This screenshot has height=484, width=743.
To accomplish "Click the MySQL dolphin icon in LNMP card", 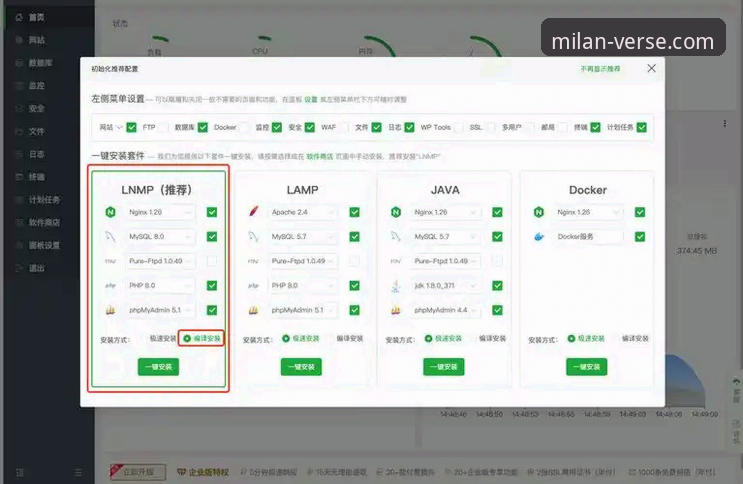I will click(110, 236).
